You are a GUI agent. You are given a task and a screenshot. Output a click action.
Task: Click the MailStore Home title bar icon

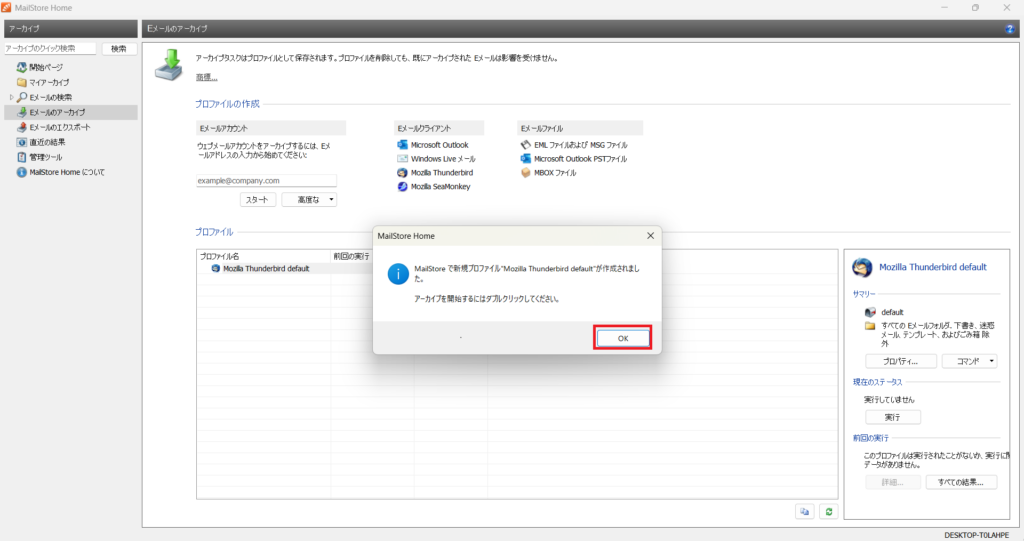coord(7,8)
